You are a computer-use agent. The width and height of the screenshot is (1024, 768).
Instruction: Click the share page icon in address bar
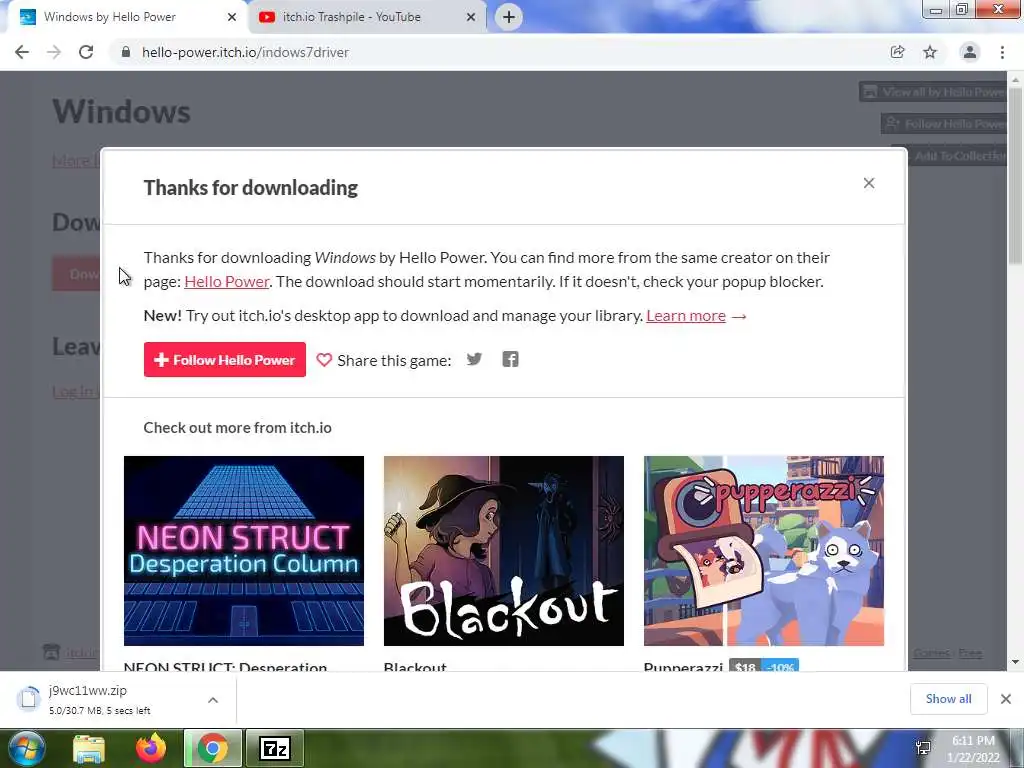click(897, 52)
